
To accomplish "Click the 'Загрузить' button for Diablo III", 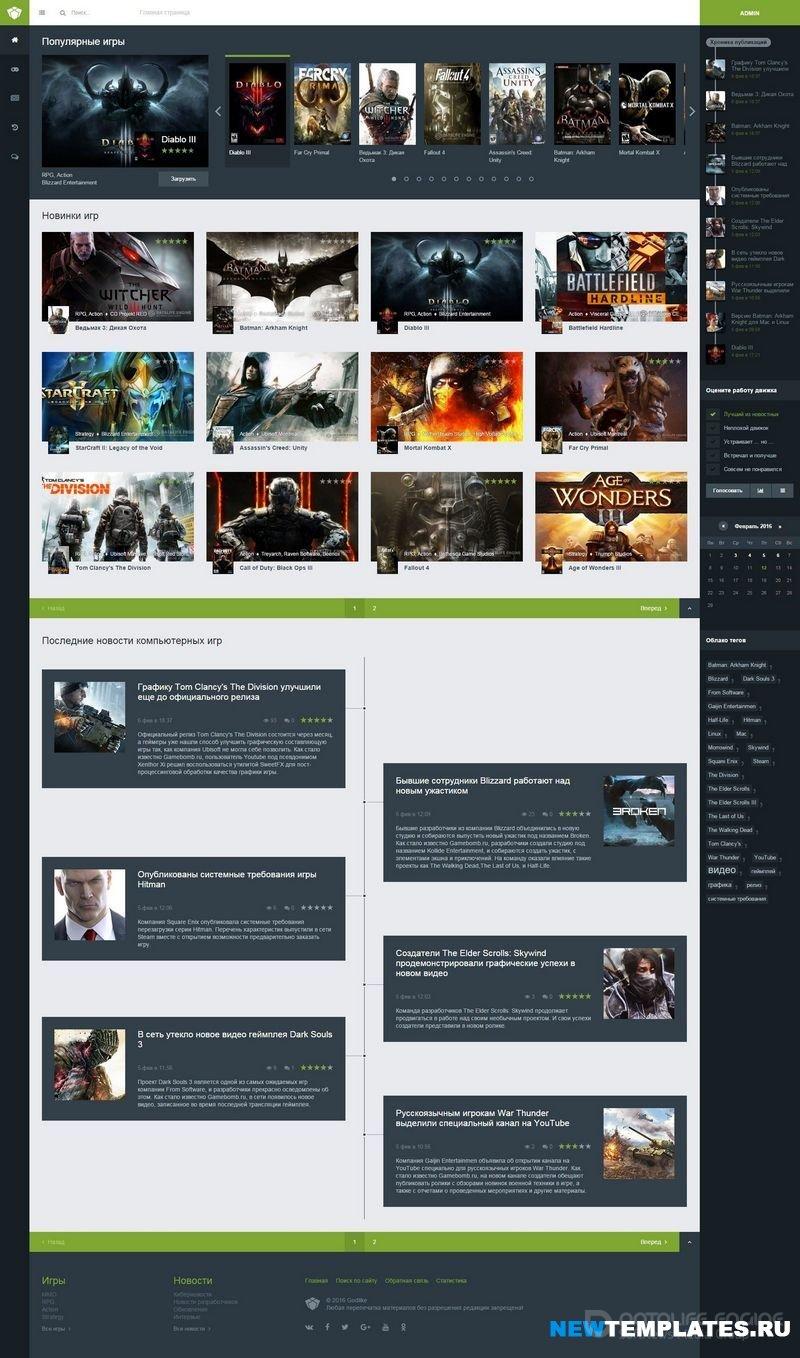I will [x=183, y=179].
